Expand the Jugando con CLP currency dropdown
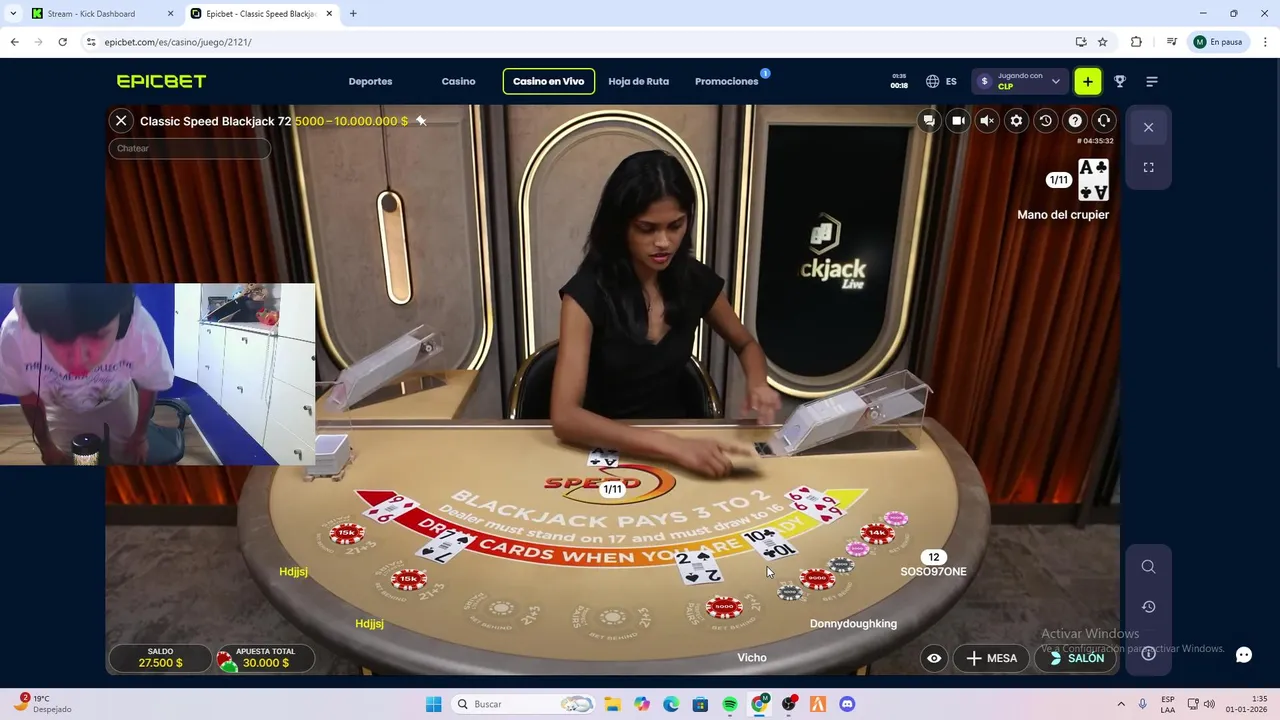The image size is (1280, 720). point(1019,81)
